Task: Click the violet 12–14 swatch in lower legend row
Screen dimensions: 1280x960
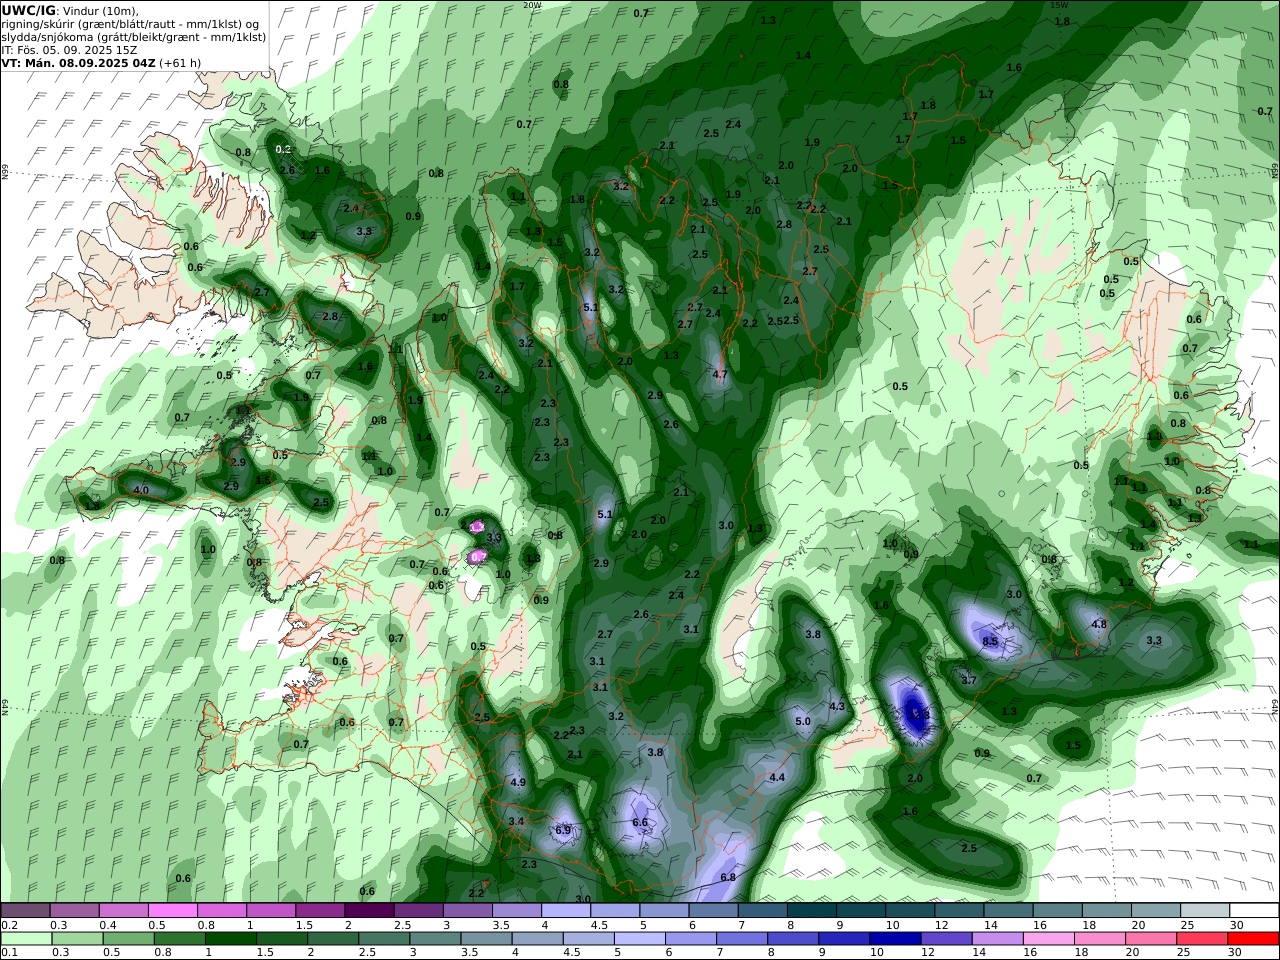Action: click(x=945, y=939)
